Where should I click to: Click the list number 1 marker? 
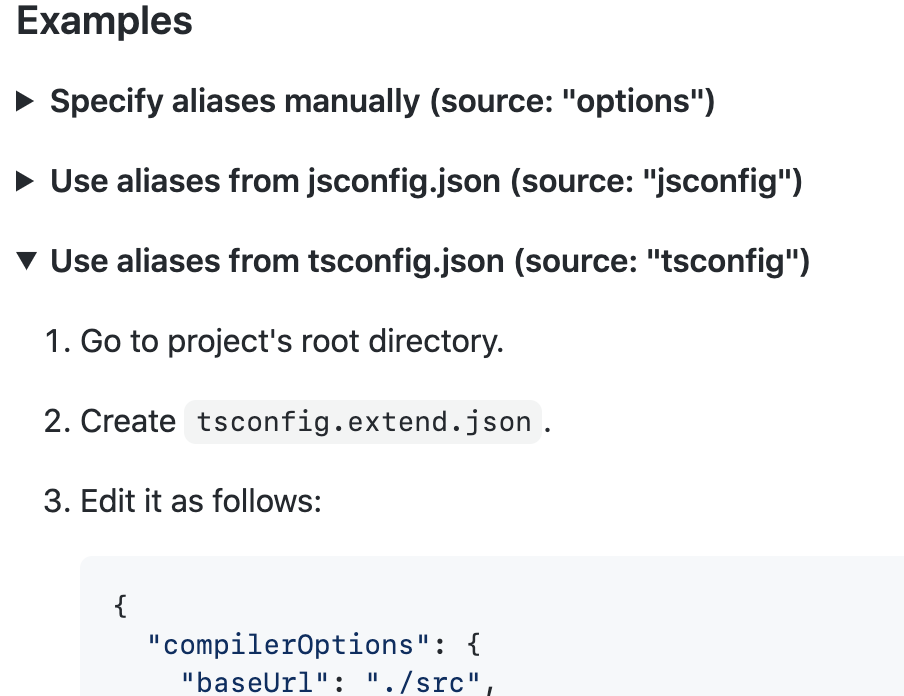[53, 342]
